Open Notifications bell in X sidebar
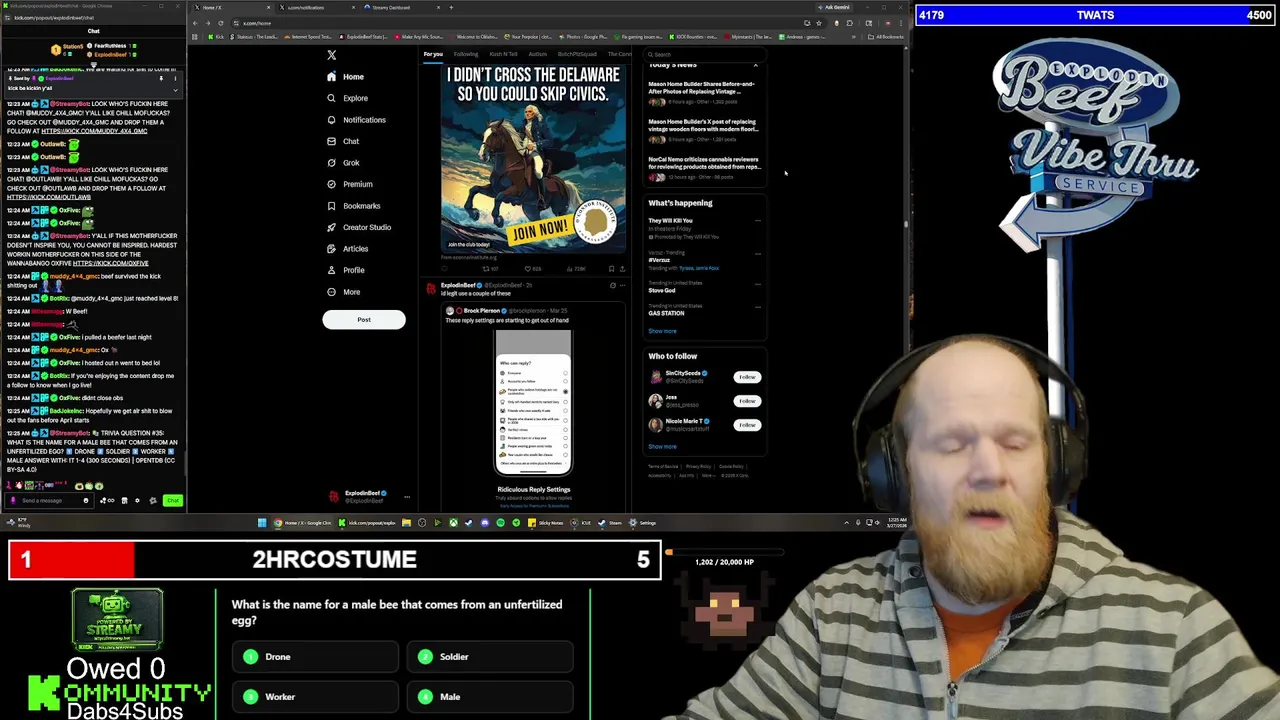The width and height of the screenshot is (1280, 720). [x=355, y=120]
